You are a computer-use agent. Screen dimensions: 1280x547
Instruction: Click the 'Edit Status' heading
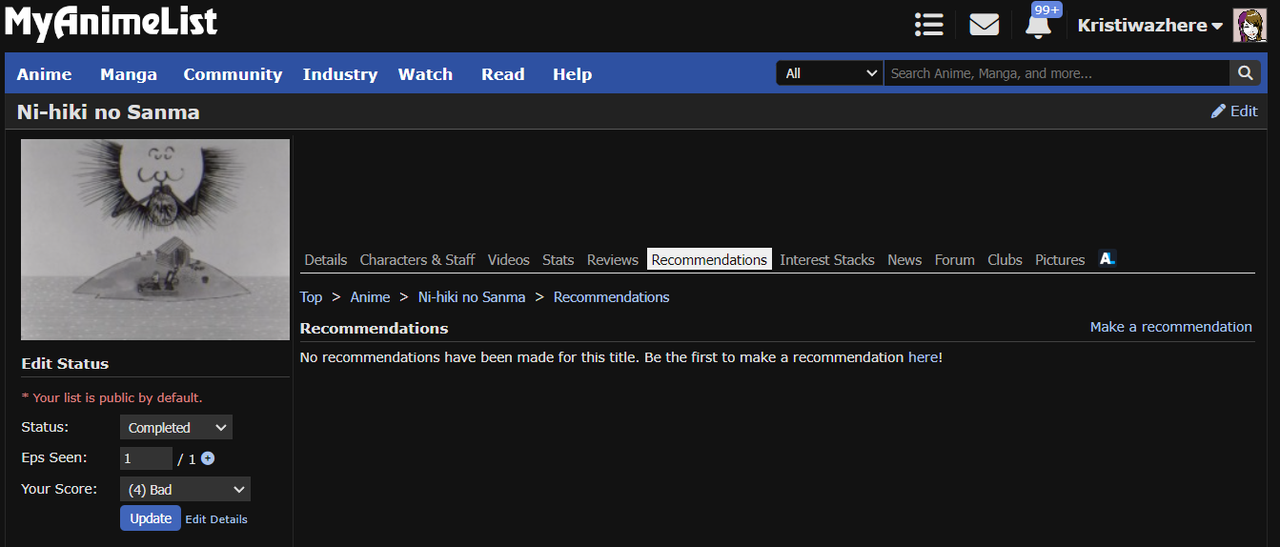point(65,363)
